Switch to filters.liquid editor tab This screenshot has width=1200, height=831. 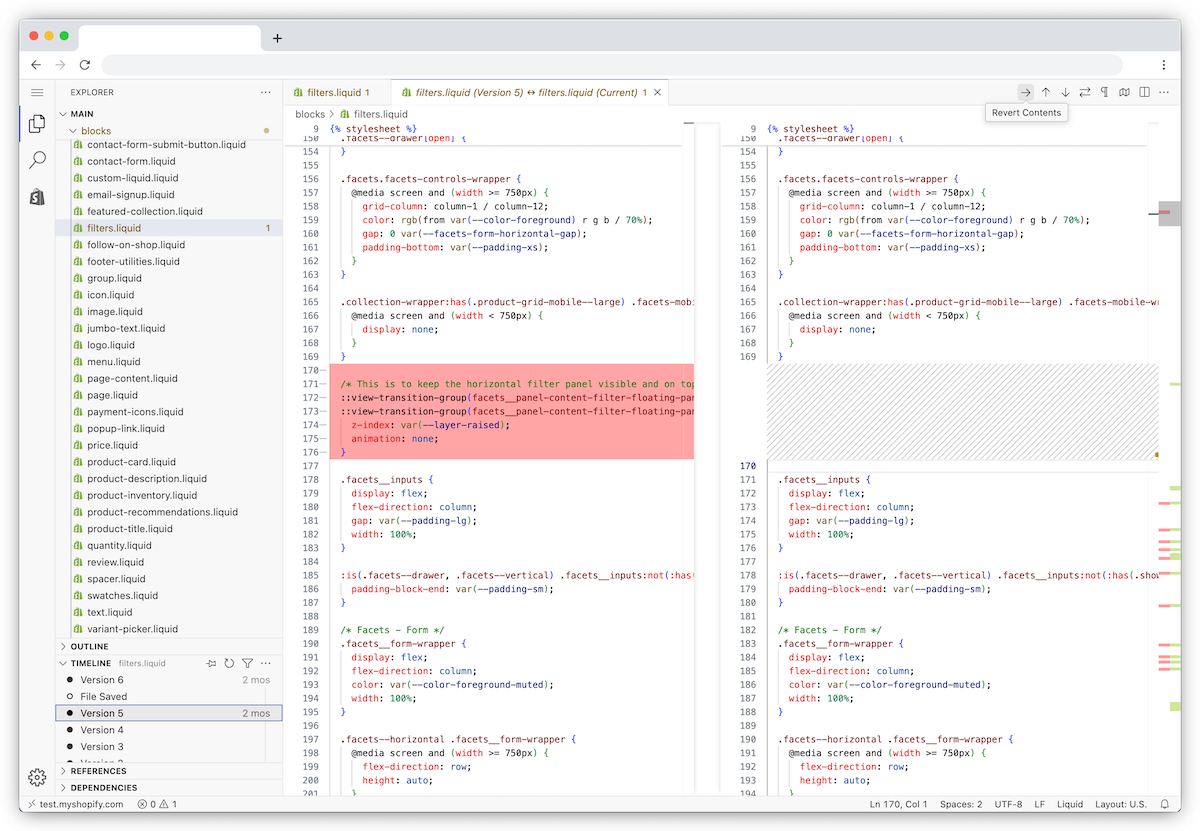click(336, 92)
